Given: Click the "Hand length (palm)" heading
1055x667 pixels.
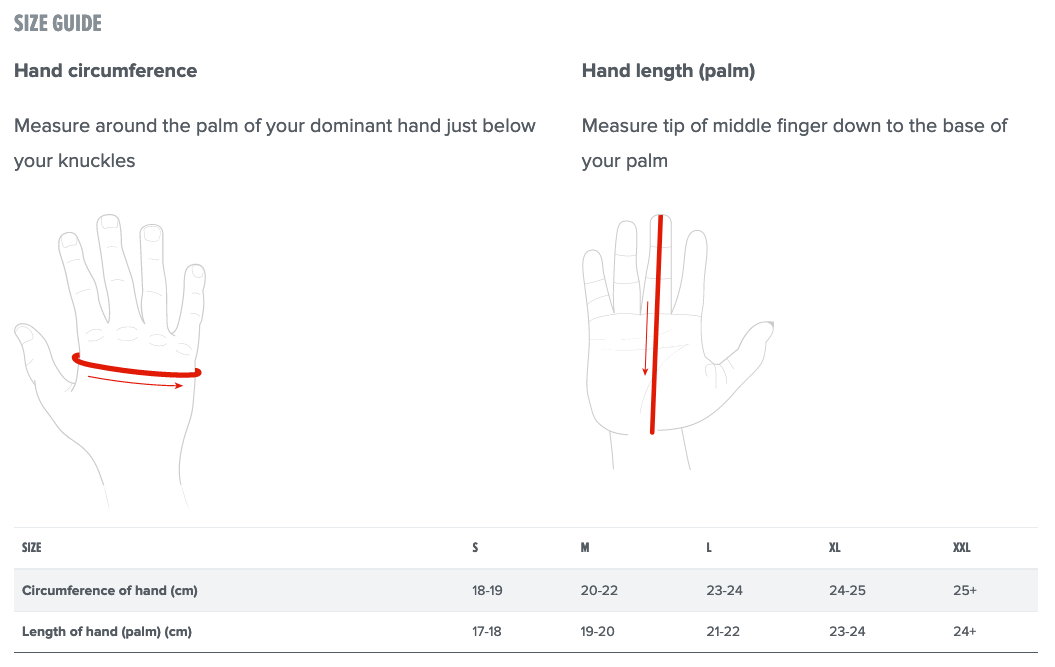Looking at the screenshot, I should 668,71.
